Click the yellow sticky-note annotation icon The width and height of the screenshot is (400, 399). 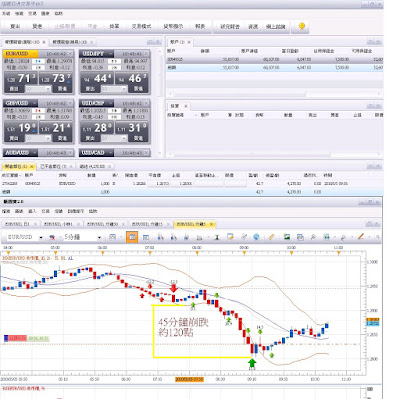pos(230,237)
